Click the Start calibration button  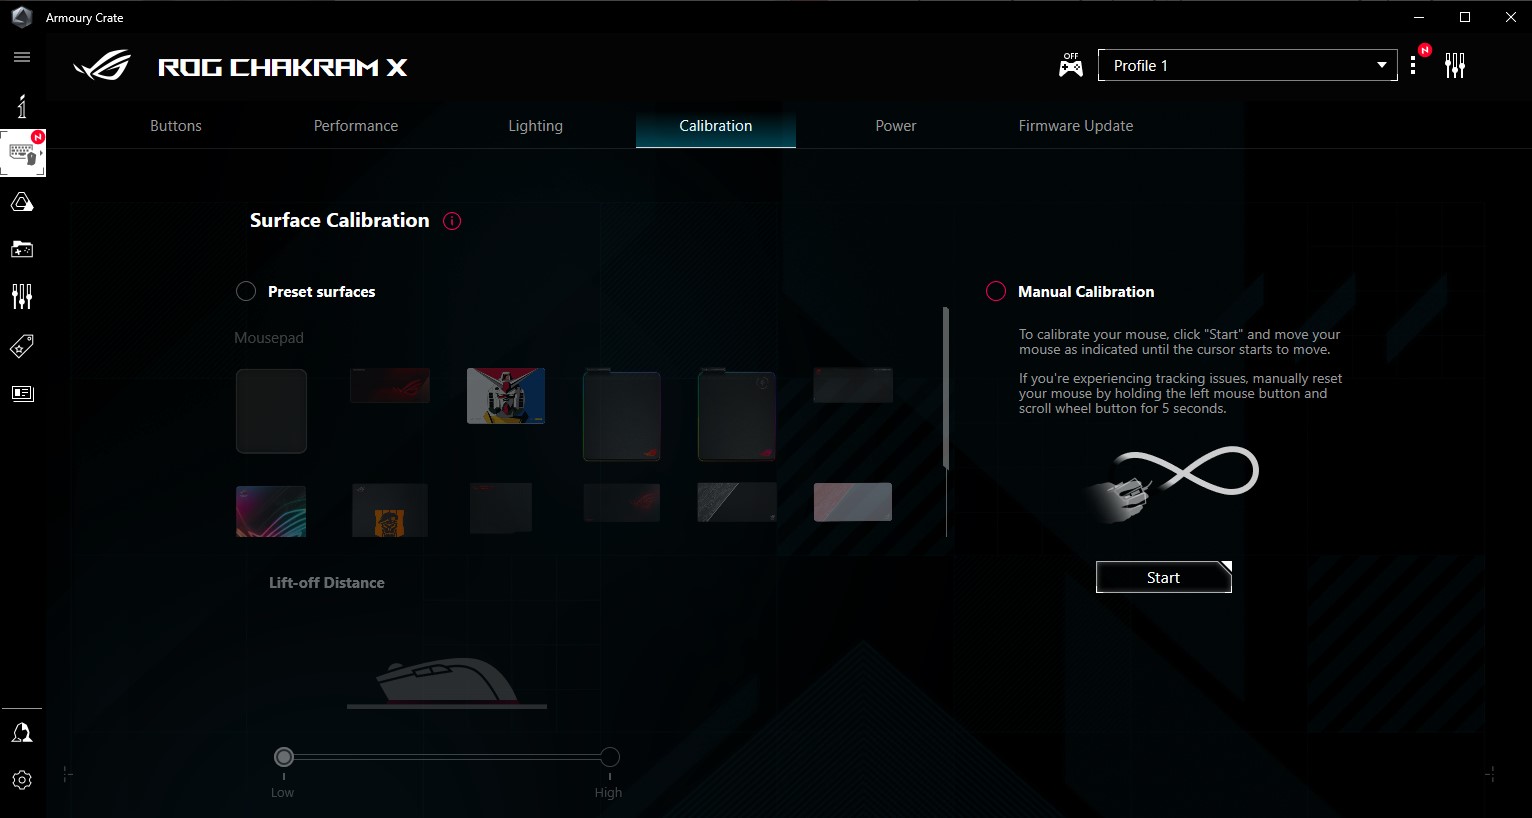pyautogui.click(x=1164, y=577)
